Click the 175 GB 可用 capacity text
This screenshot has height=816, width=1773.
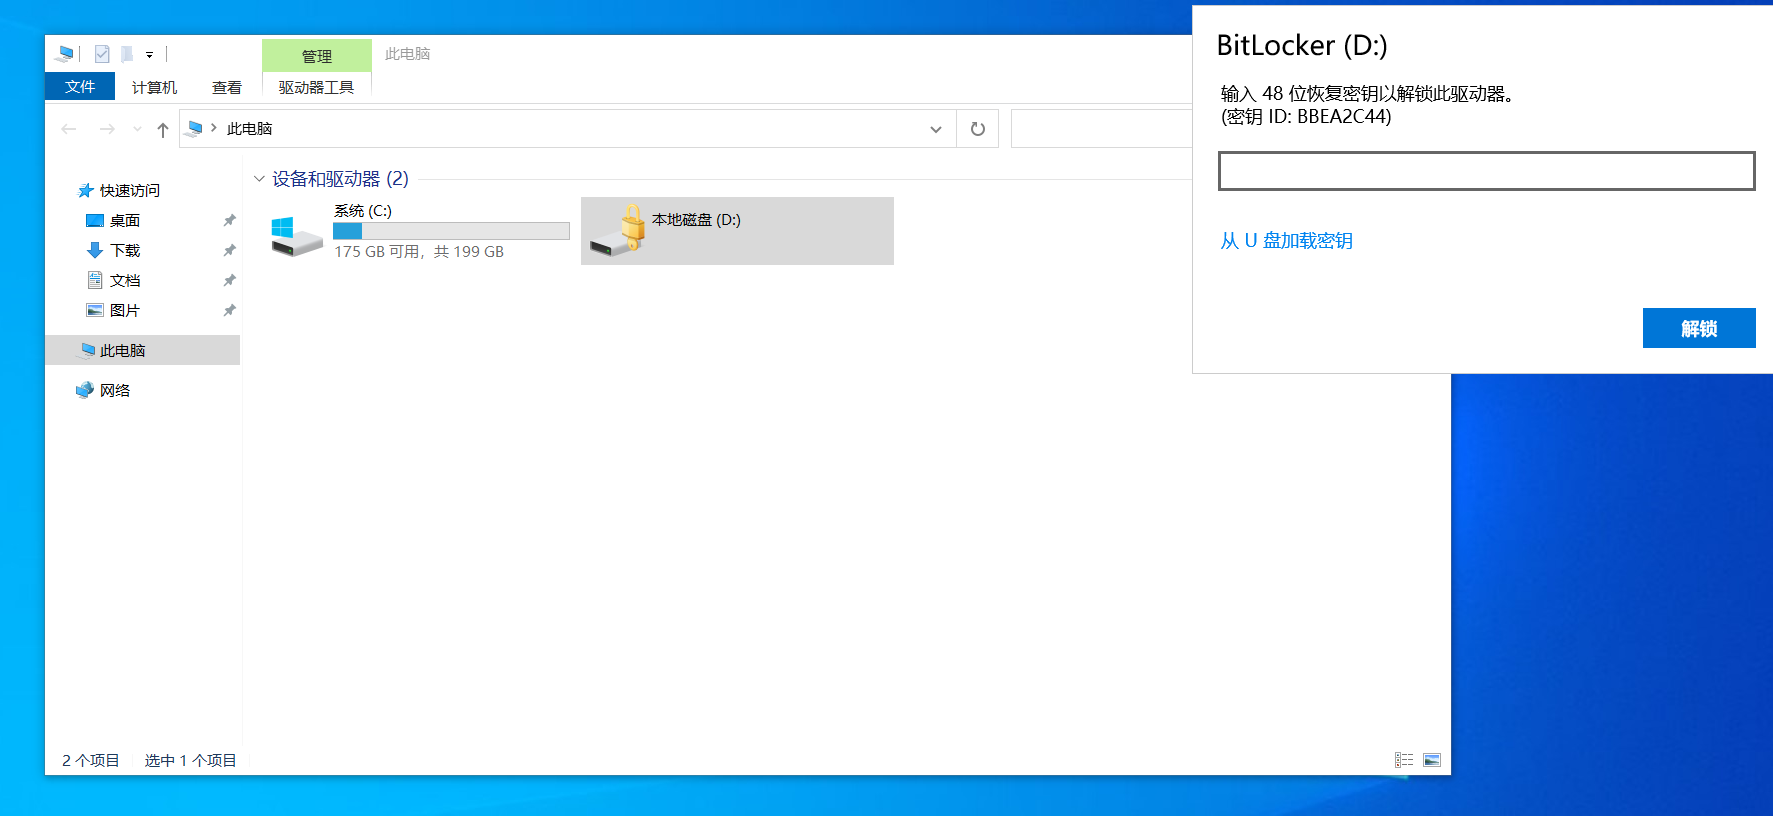pos(419,252)
